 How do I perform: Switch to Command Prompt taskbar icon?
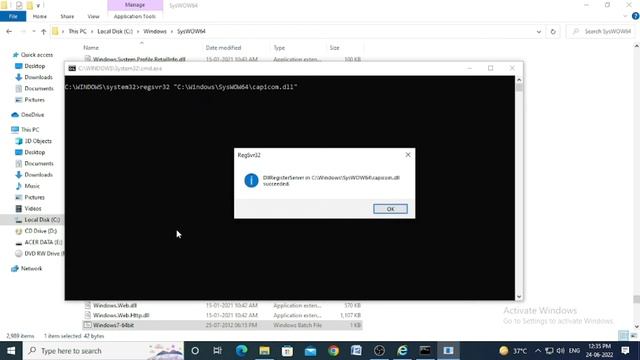425,351
